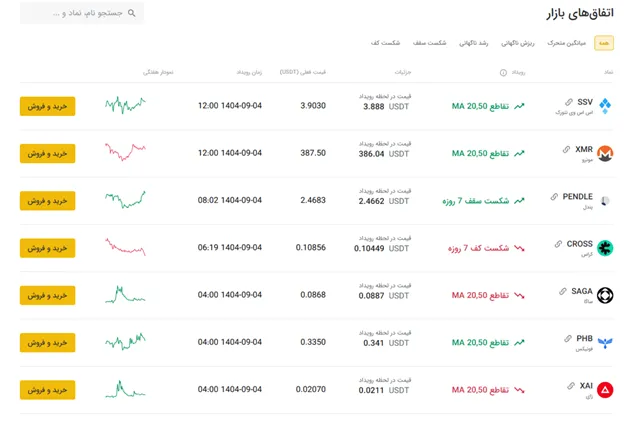Open SAGA weekly chart thumbnail
Viewport: 624px width, 421px height.
tap(125, 294)
